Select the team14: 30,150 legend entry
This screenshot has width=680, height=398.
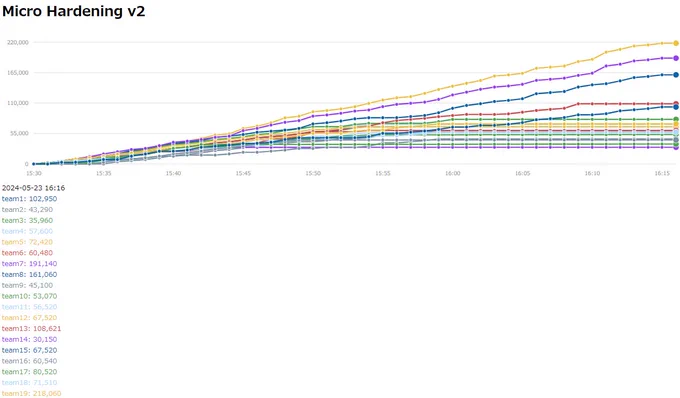pyautogui.click(x=29, y=339)
